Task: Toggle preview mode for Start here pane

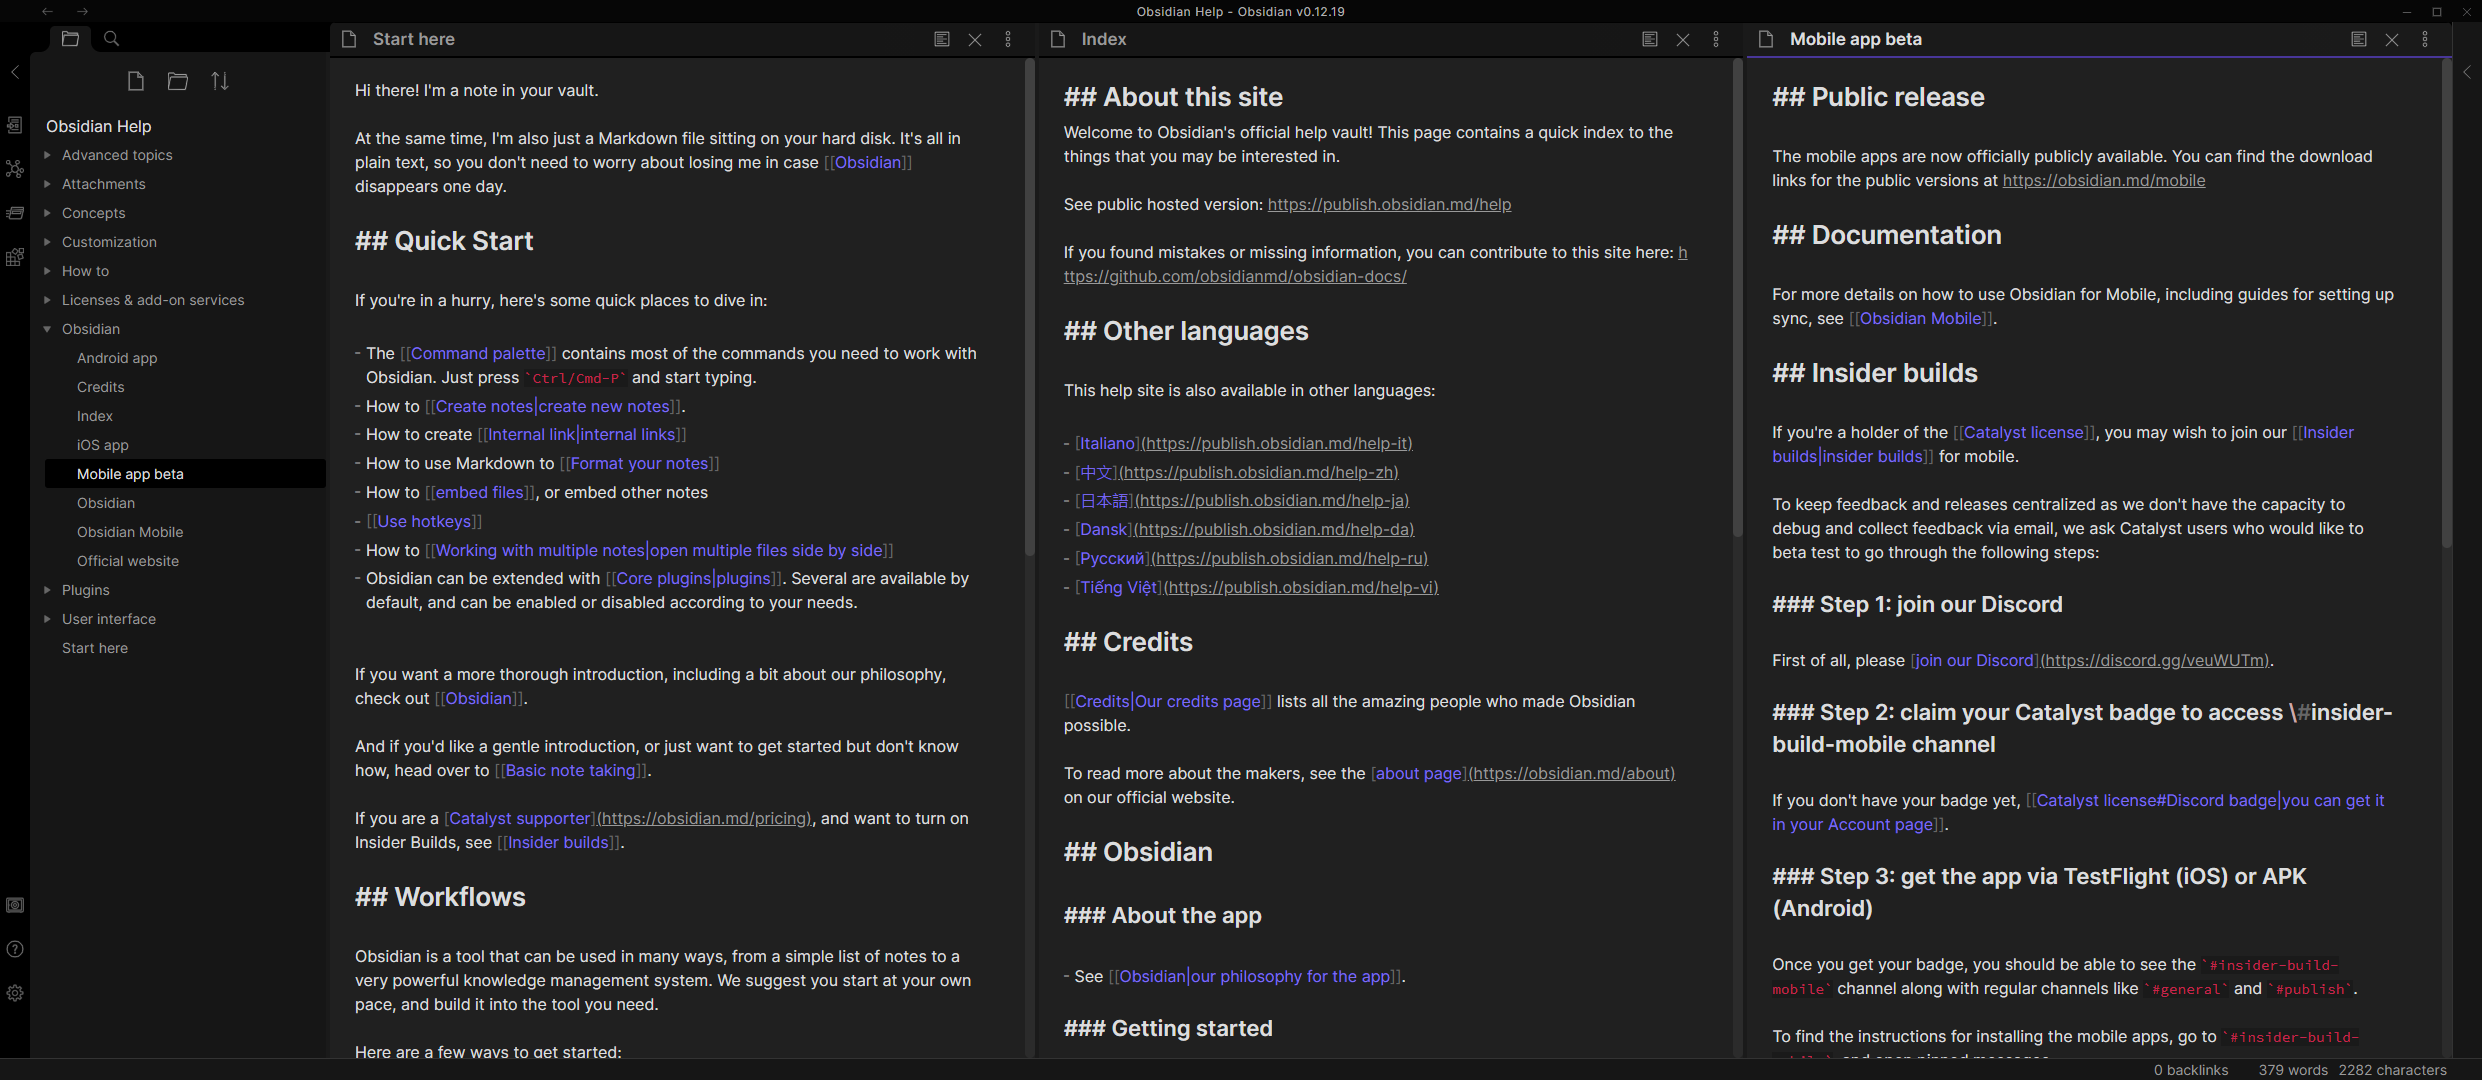Action: 942,39
